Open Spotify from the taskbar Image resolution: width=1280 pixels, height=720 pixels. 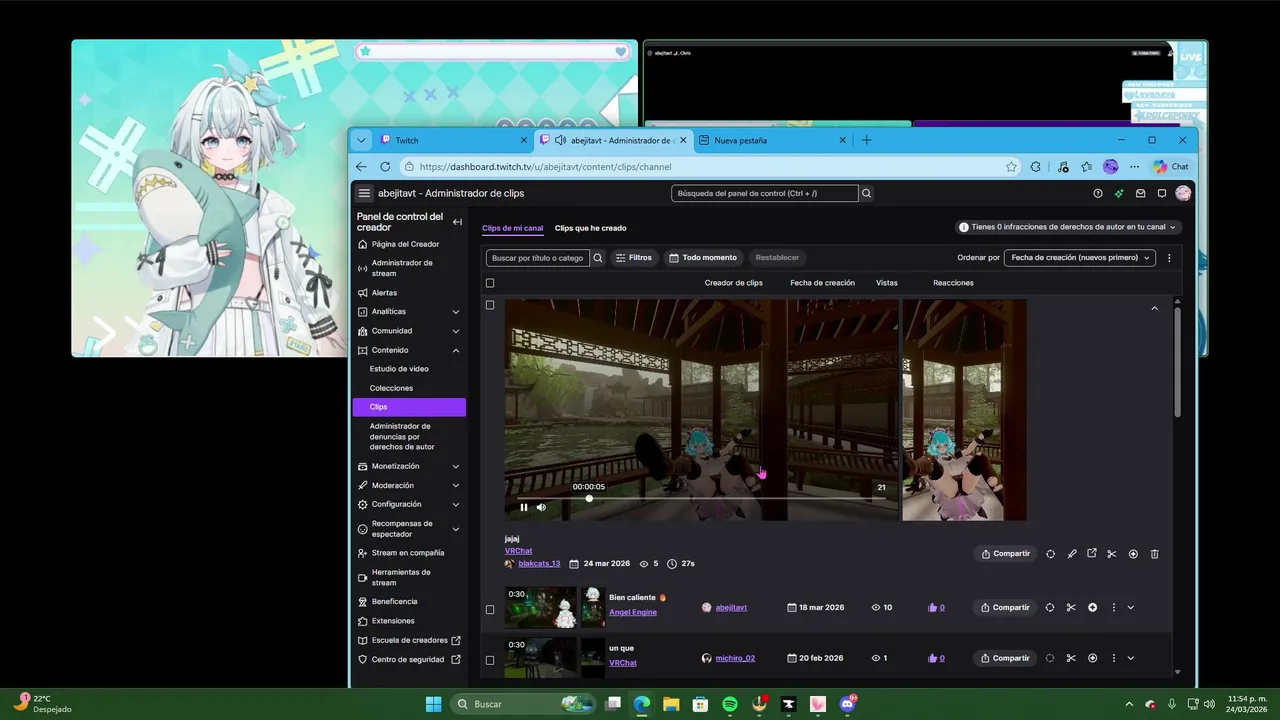pyautogui.click(x=730, y=704)
